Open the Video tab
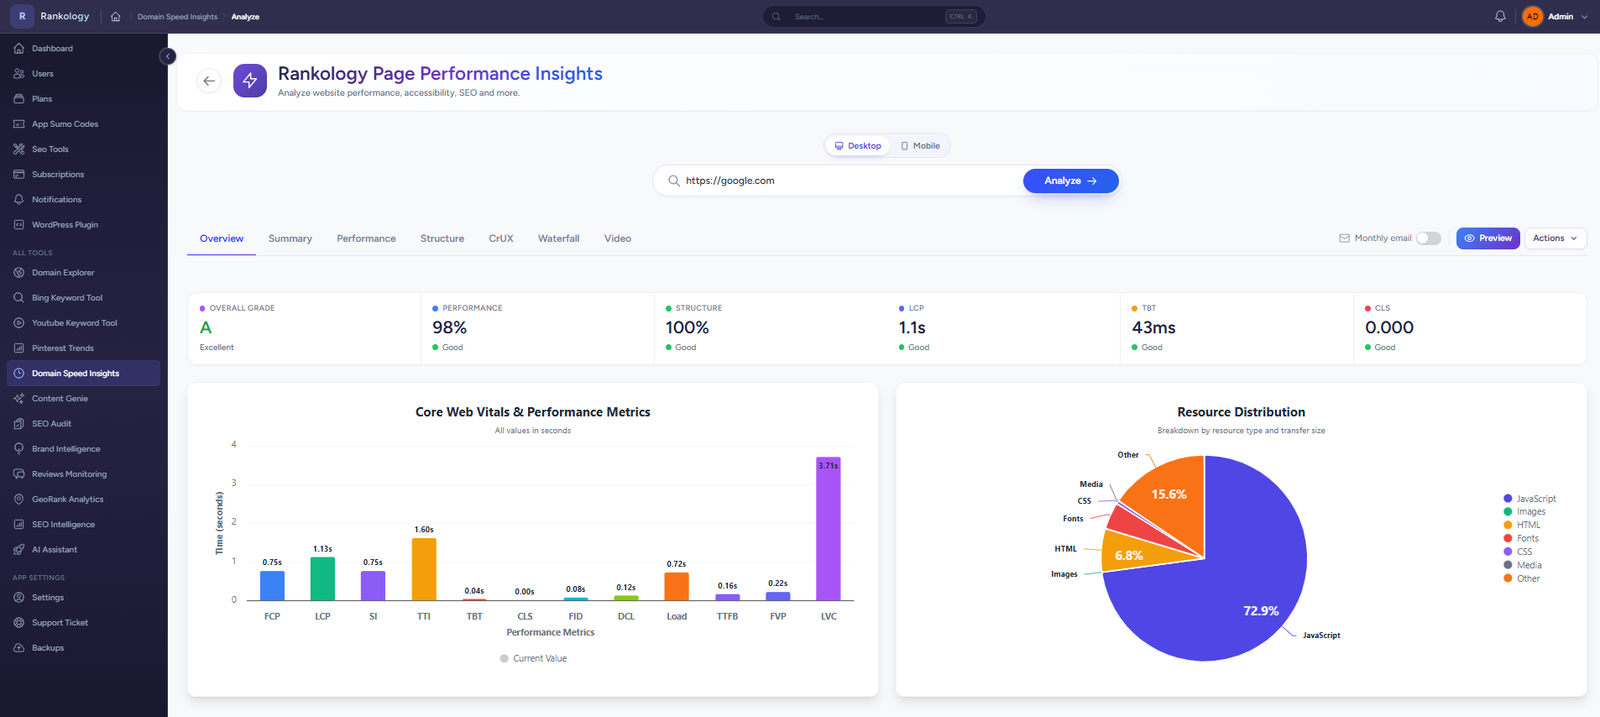 618,238
